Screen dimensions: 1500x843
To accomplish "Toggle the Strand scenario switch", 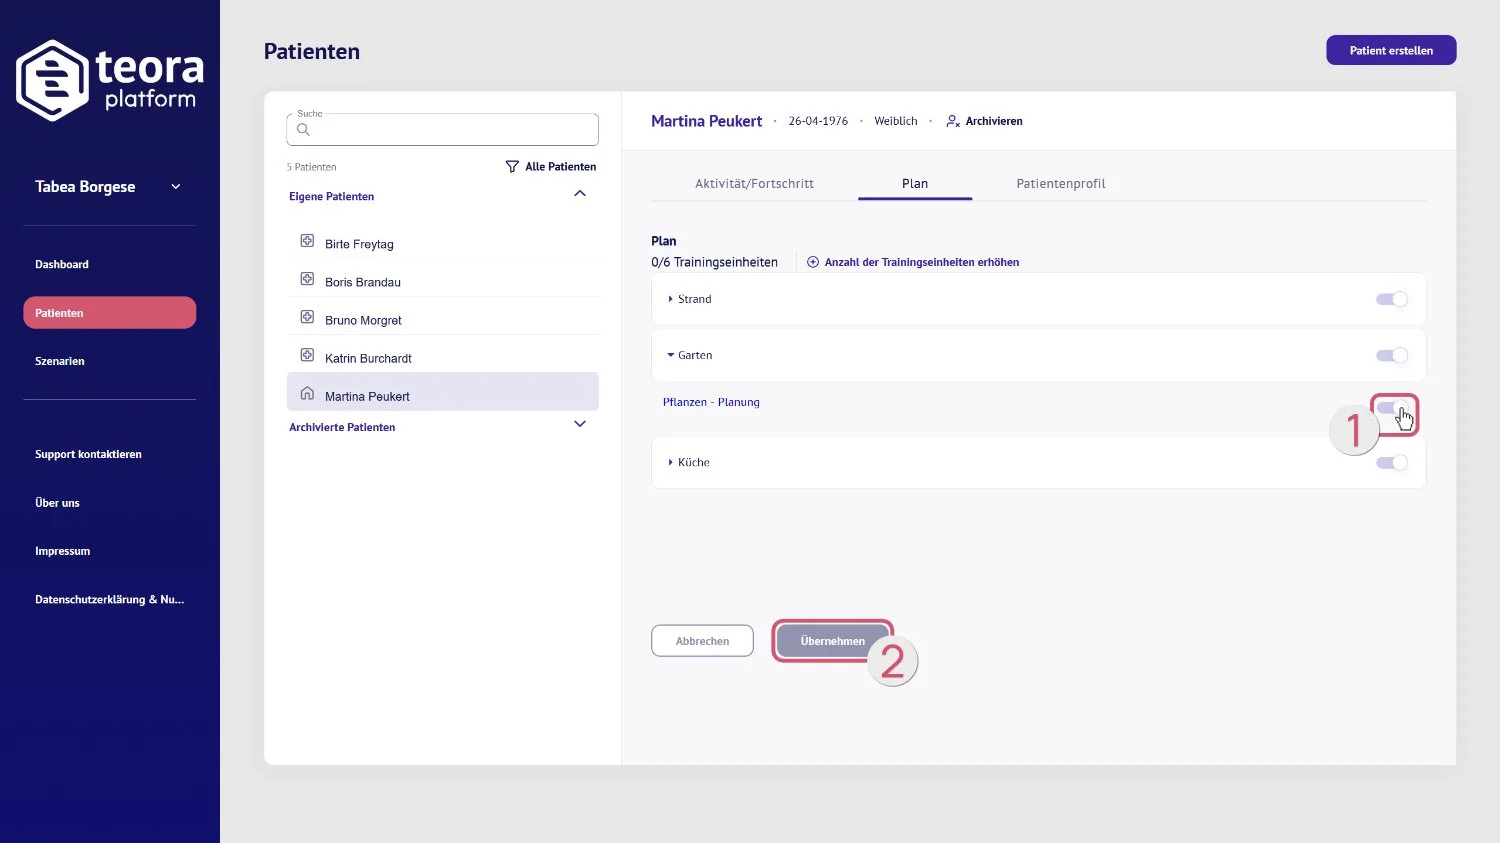I will [x=1392, y=299].
